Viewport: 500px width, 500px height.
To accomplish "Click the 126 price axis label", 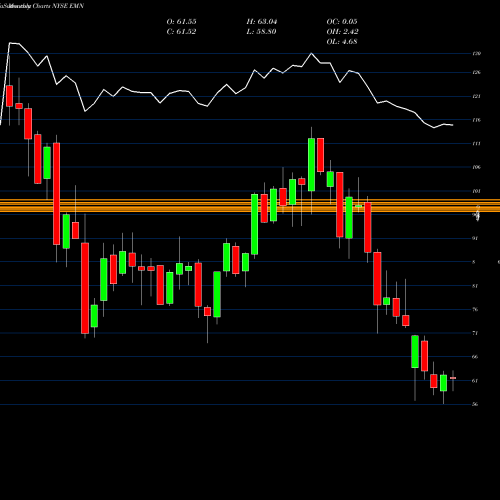I will [477, 72].
